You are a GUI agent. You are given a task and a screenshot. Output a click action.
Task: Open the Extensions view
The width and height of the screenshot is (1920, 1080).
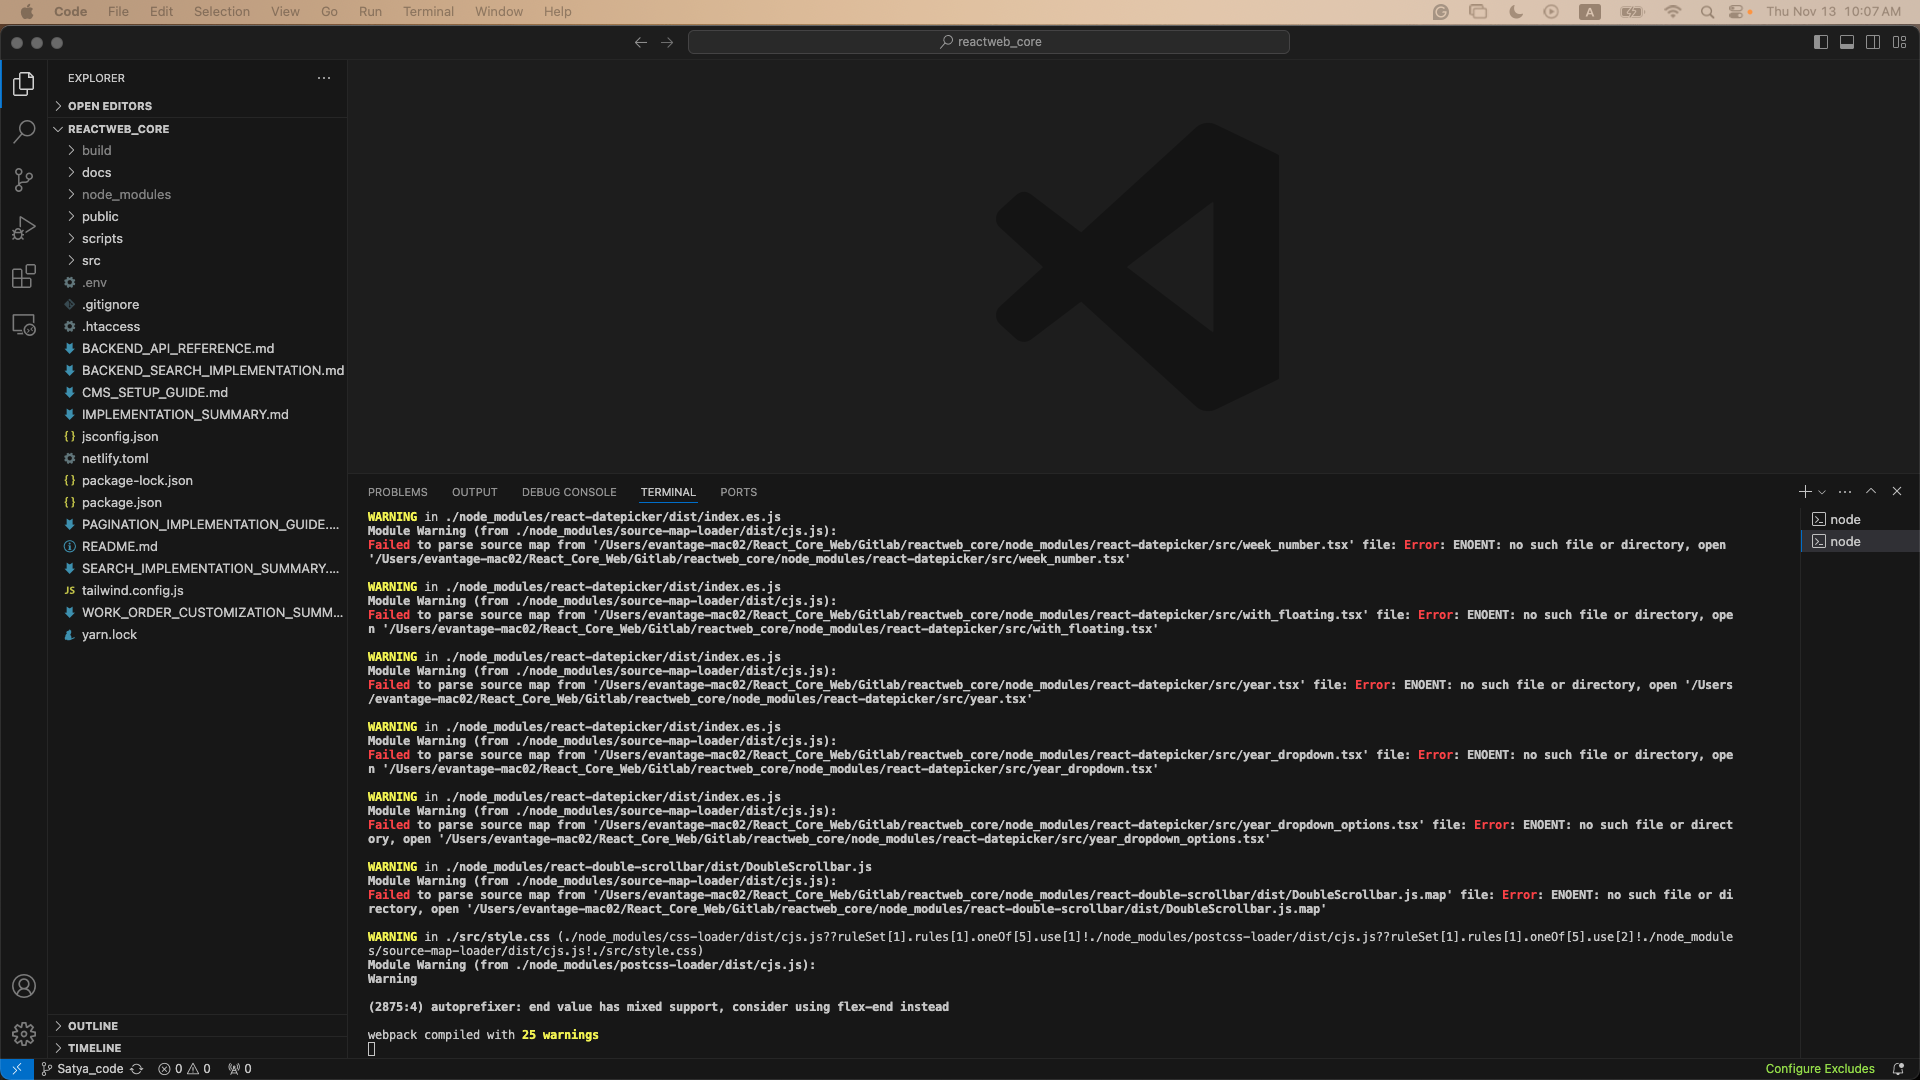click(24, 277)
